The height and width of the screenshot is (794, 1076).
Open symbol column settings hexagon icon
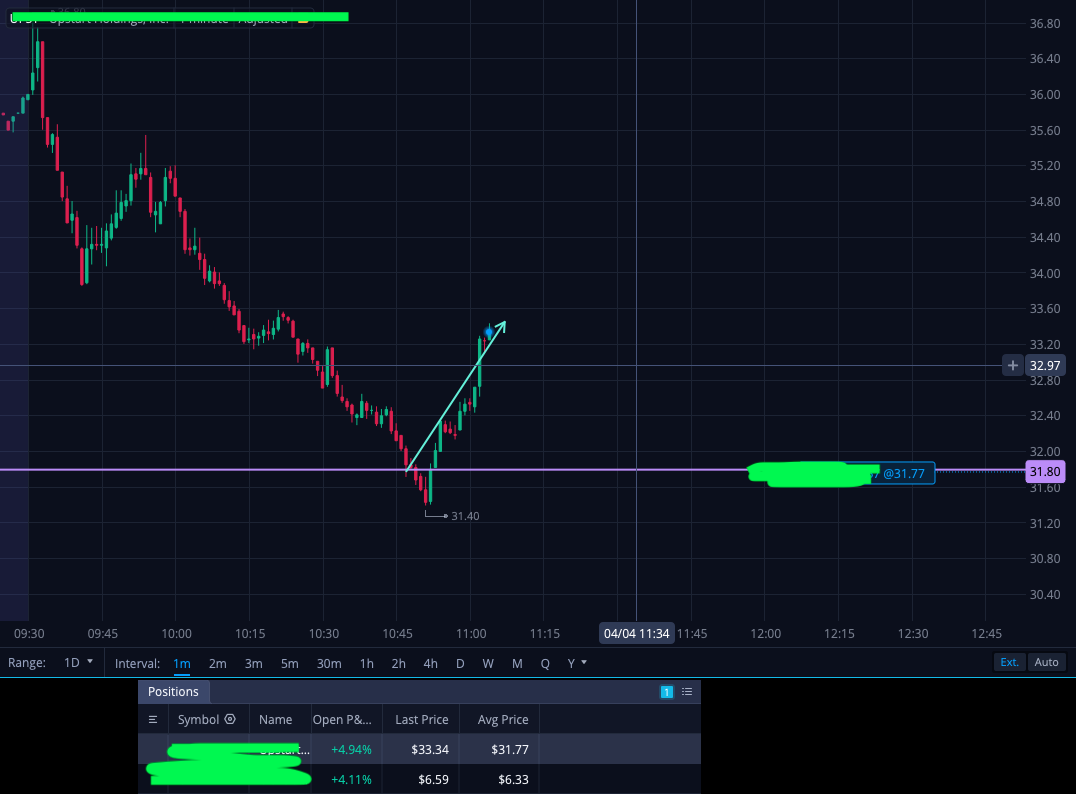click(231, 719)
